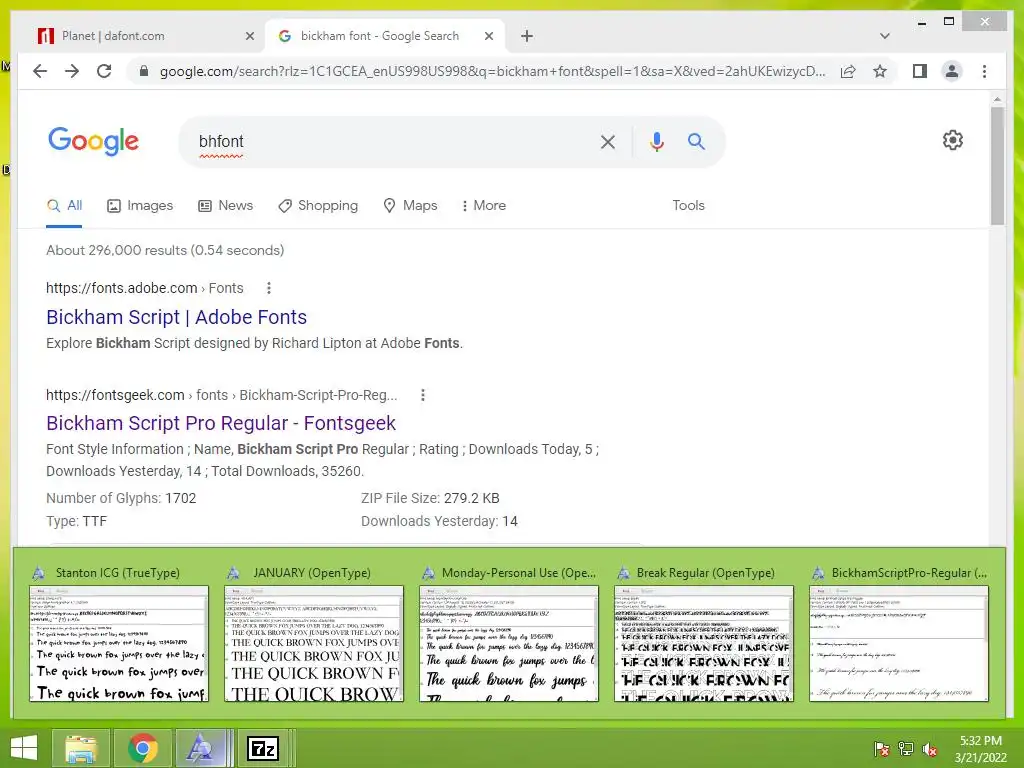Switch to News results

(x=225, y=206)
